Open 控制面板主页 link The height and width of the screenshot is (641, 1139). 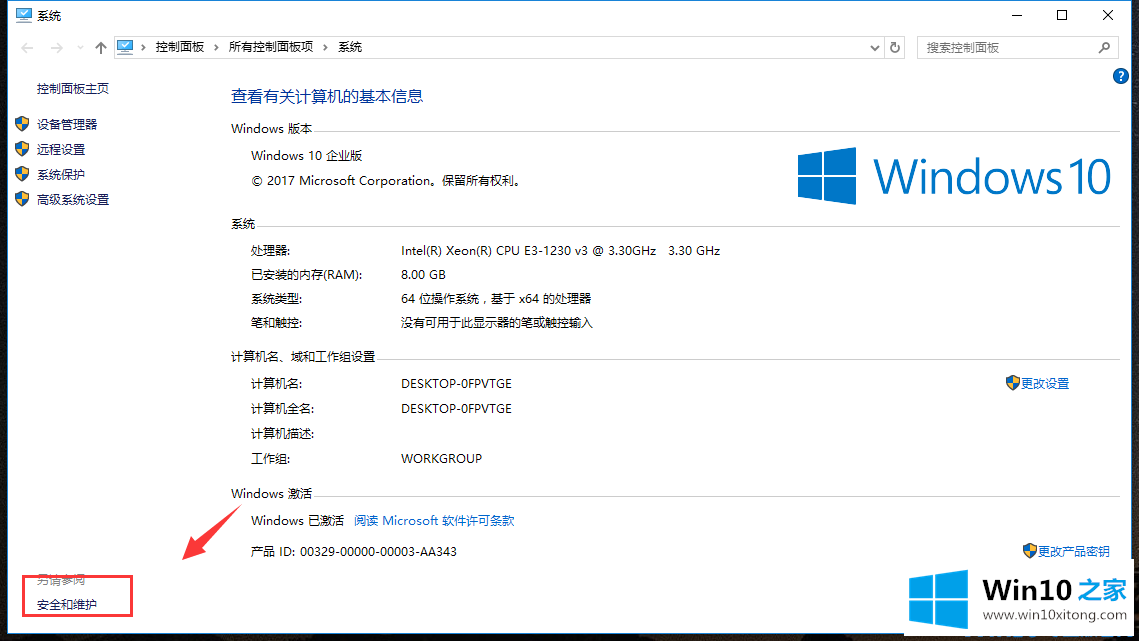tap(73, 89)
